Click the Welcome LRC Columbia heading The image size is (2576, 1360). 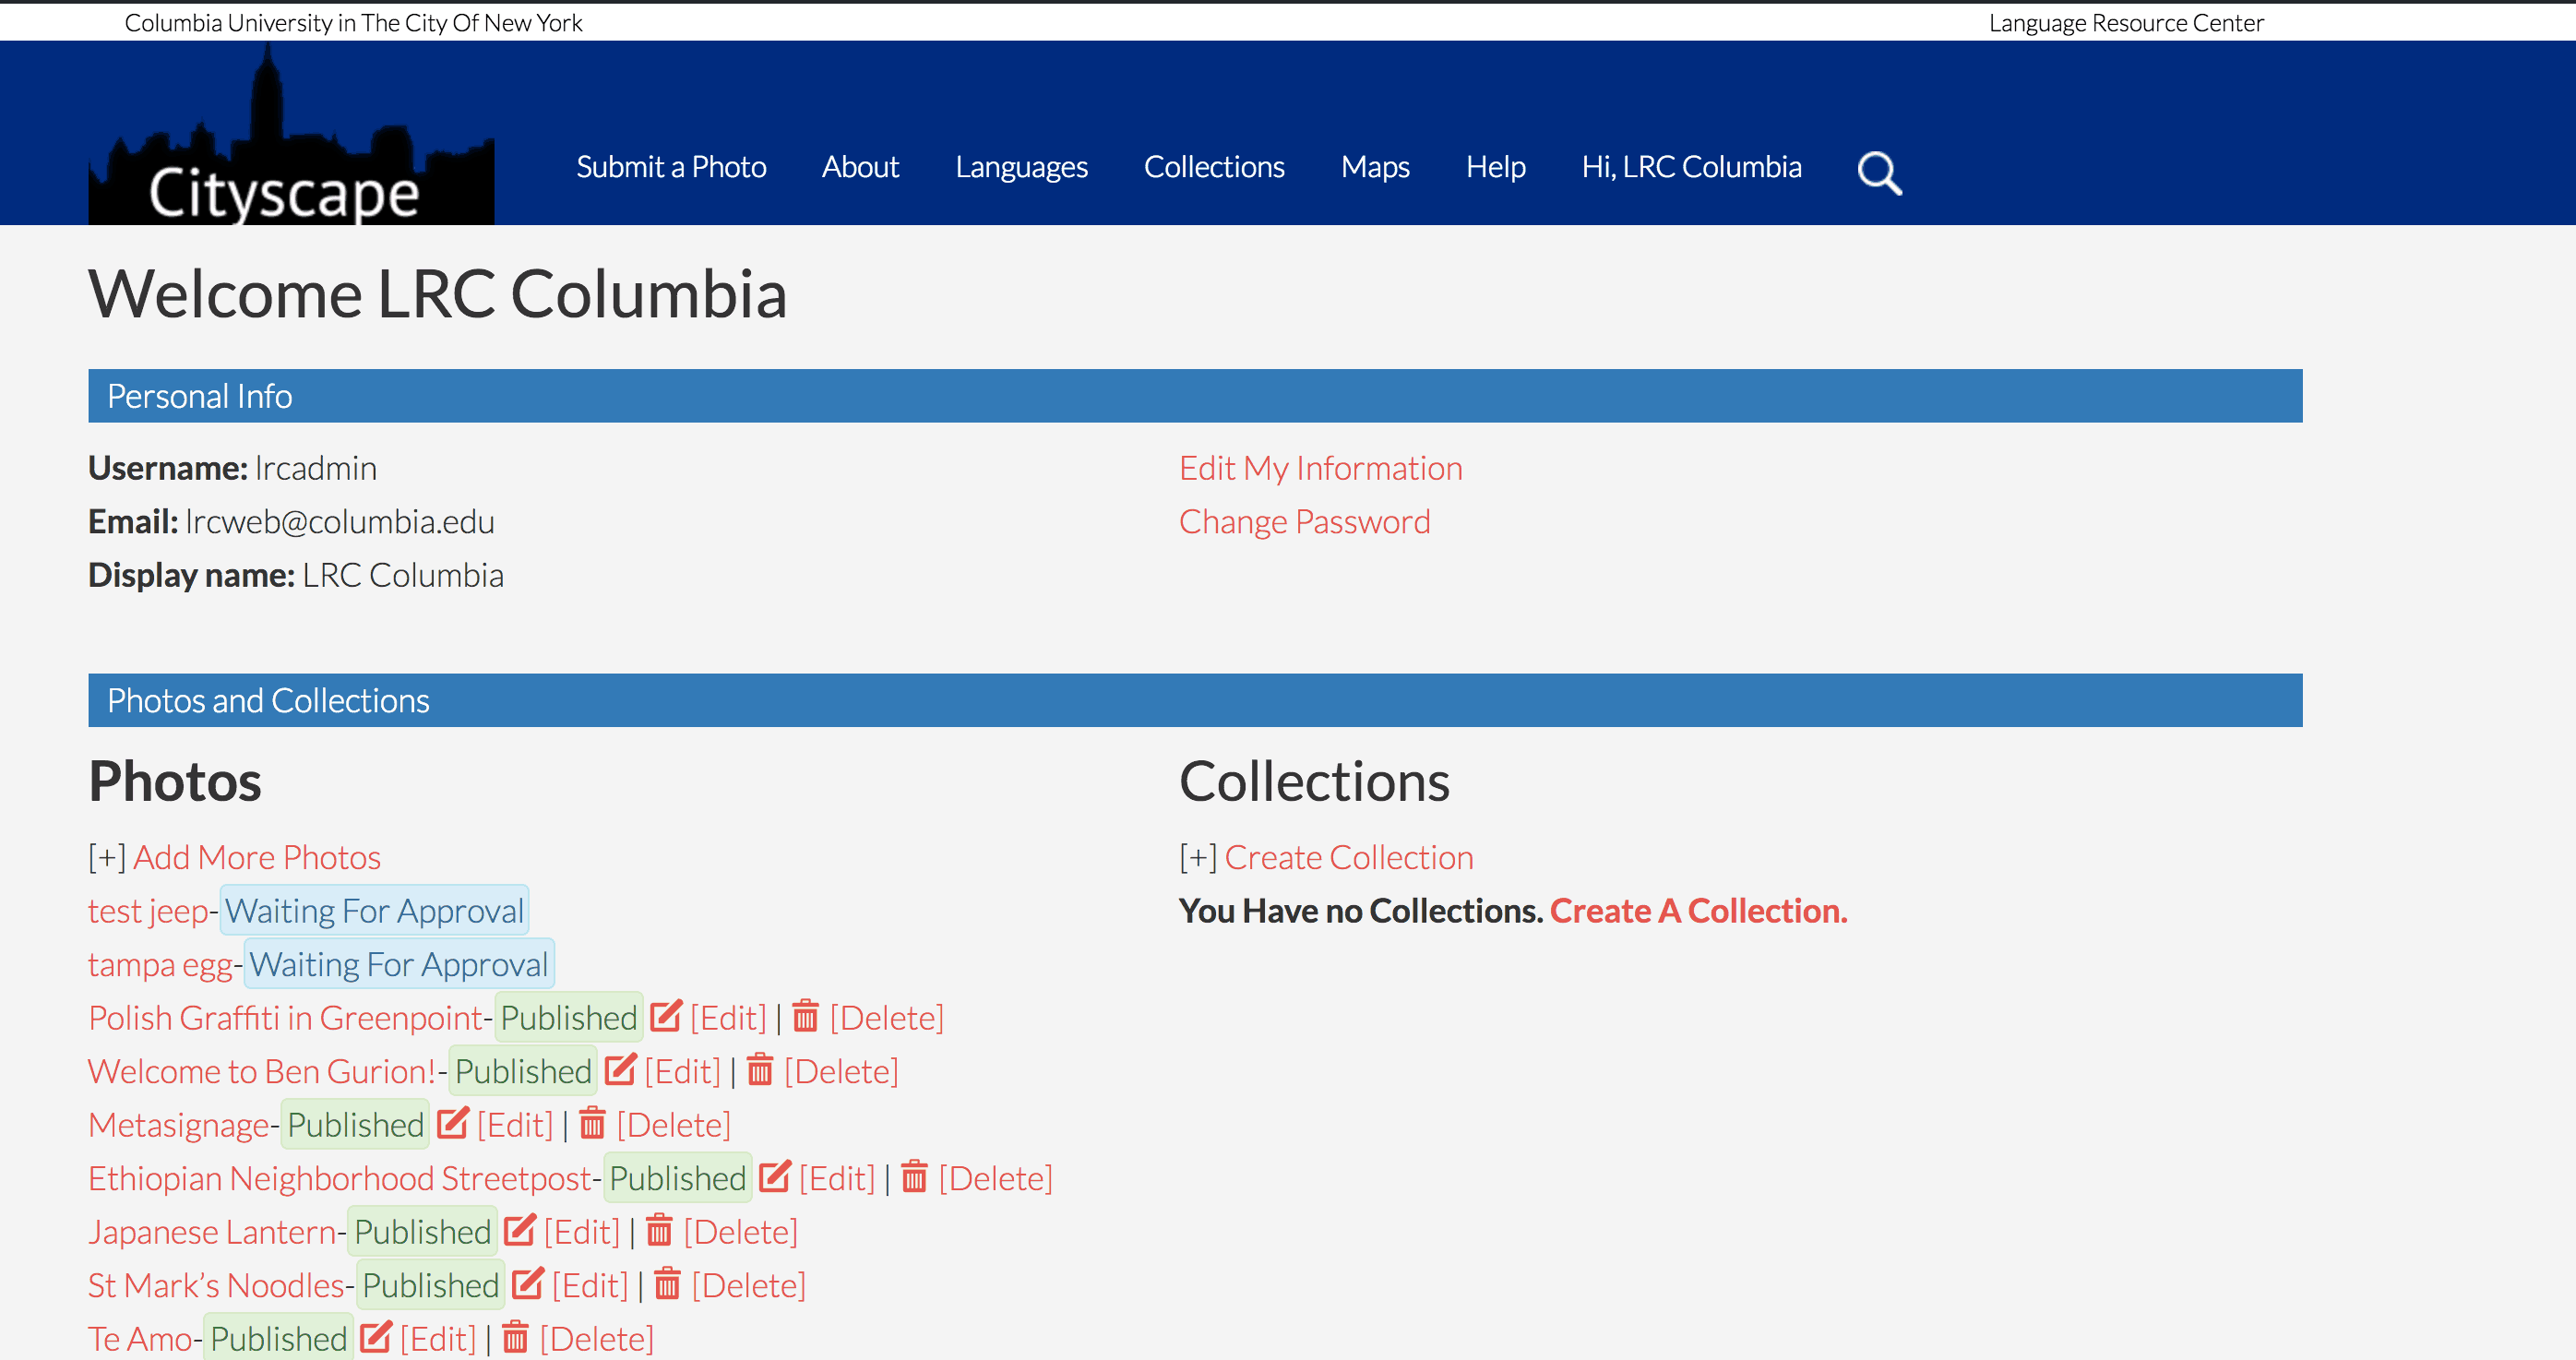[437, 294]
